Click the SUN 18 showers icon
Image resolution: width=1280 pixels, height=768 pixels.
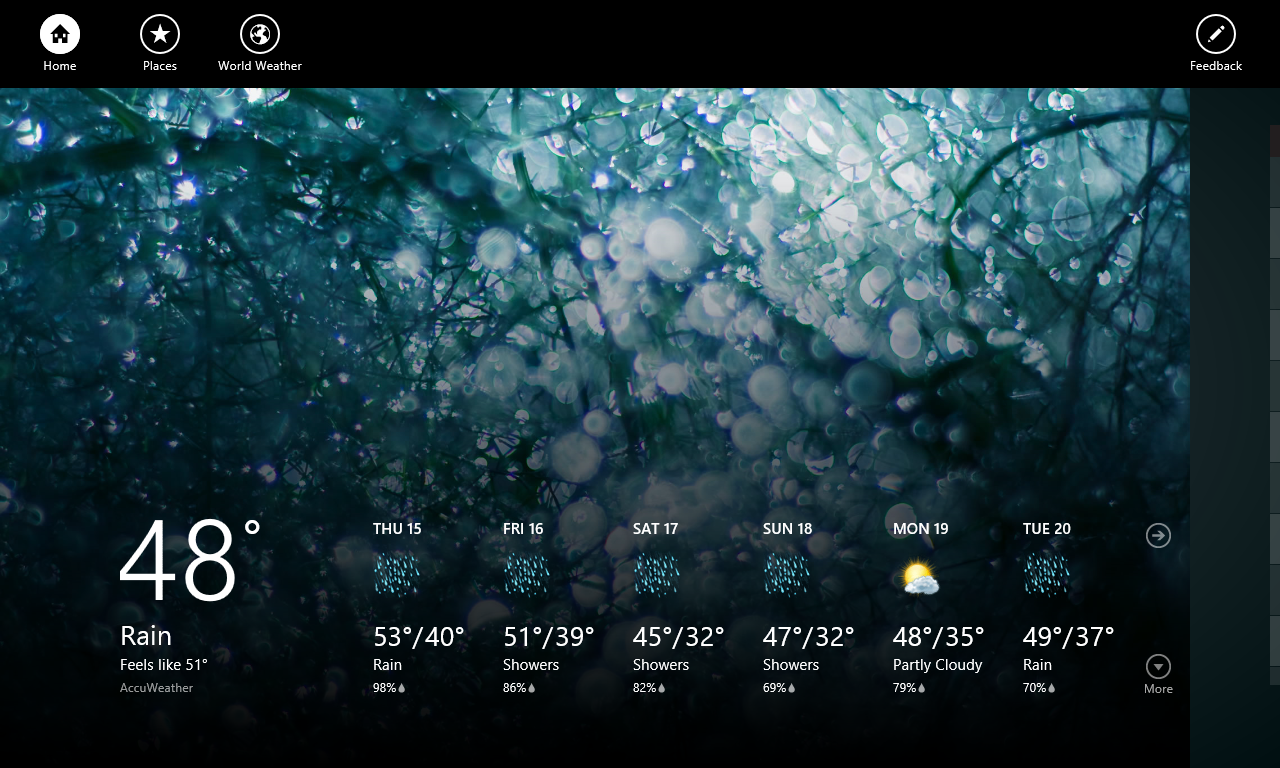787,577
